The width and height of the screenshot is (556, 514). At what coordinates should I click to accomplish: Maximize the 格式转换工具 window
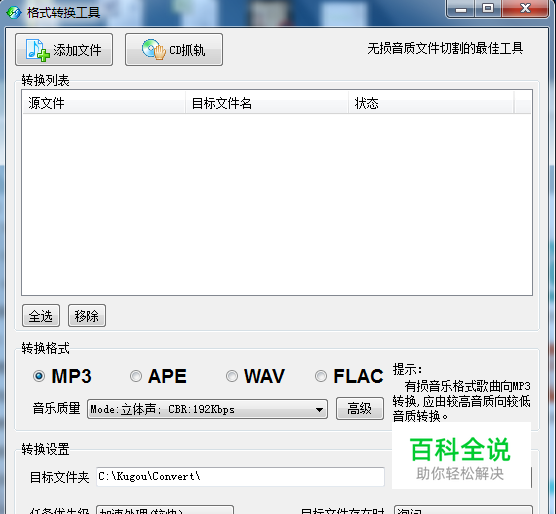(488, 9)
